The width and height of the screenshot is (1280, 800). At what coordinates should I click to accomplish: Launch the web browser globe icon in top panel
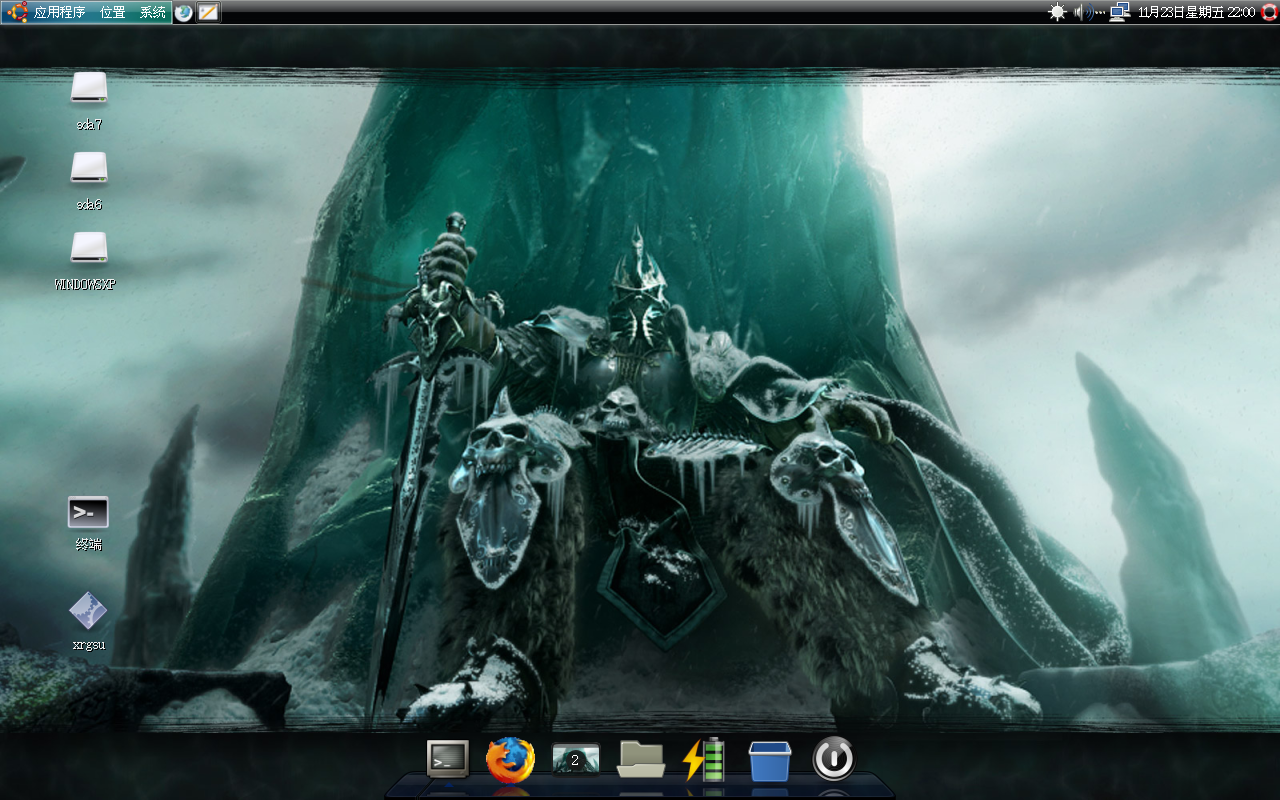[184, 12]
